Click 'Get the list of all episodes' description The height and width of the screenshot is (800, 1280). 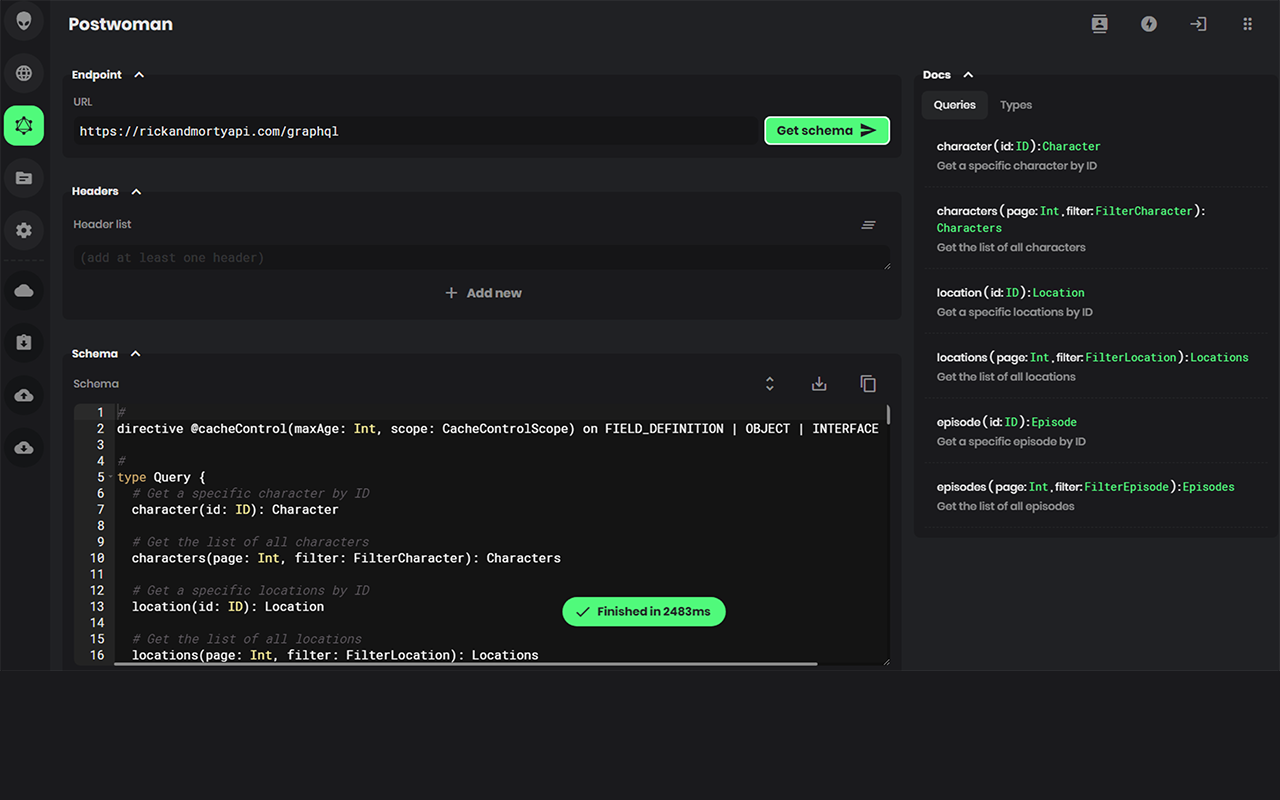click(1005, 506)
